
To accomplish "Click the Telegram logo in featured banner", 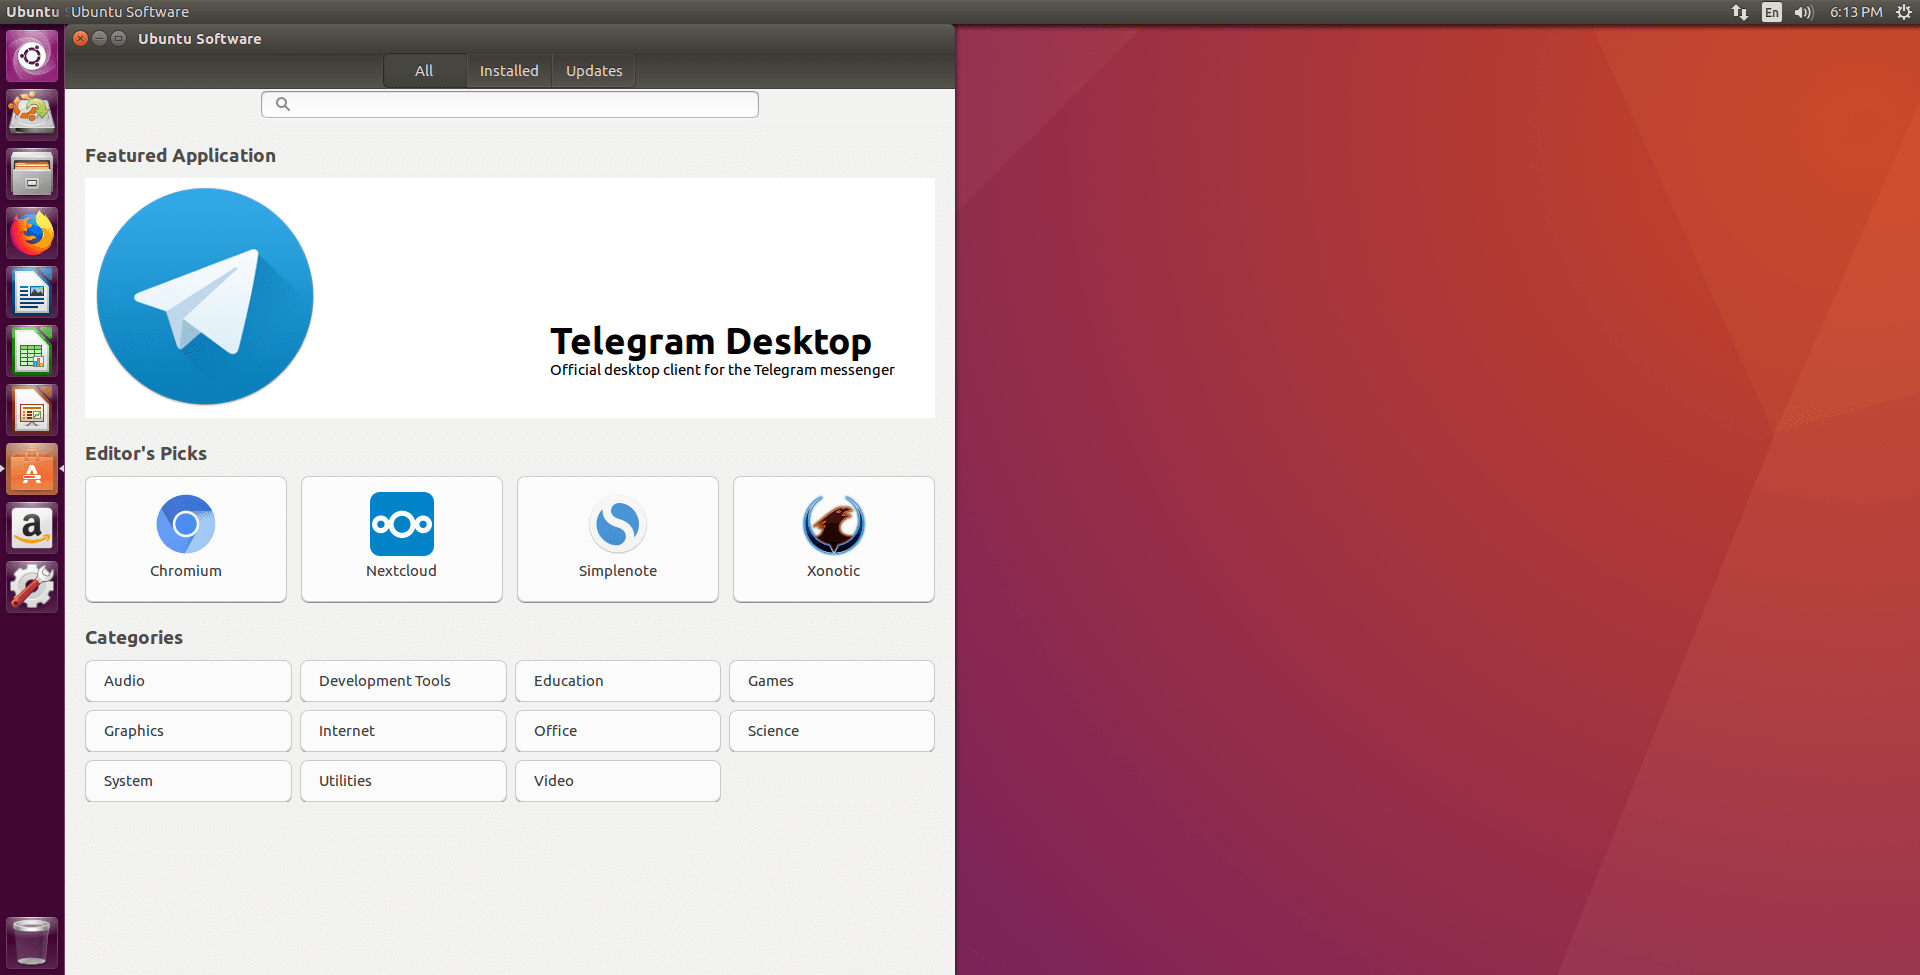I will pos(205,297).
